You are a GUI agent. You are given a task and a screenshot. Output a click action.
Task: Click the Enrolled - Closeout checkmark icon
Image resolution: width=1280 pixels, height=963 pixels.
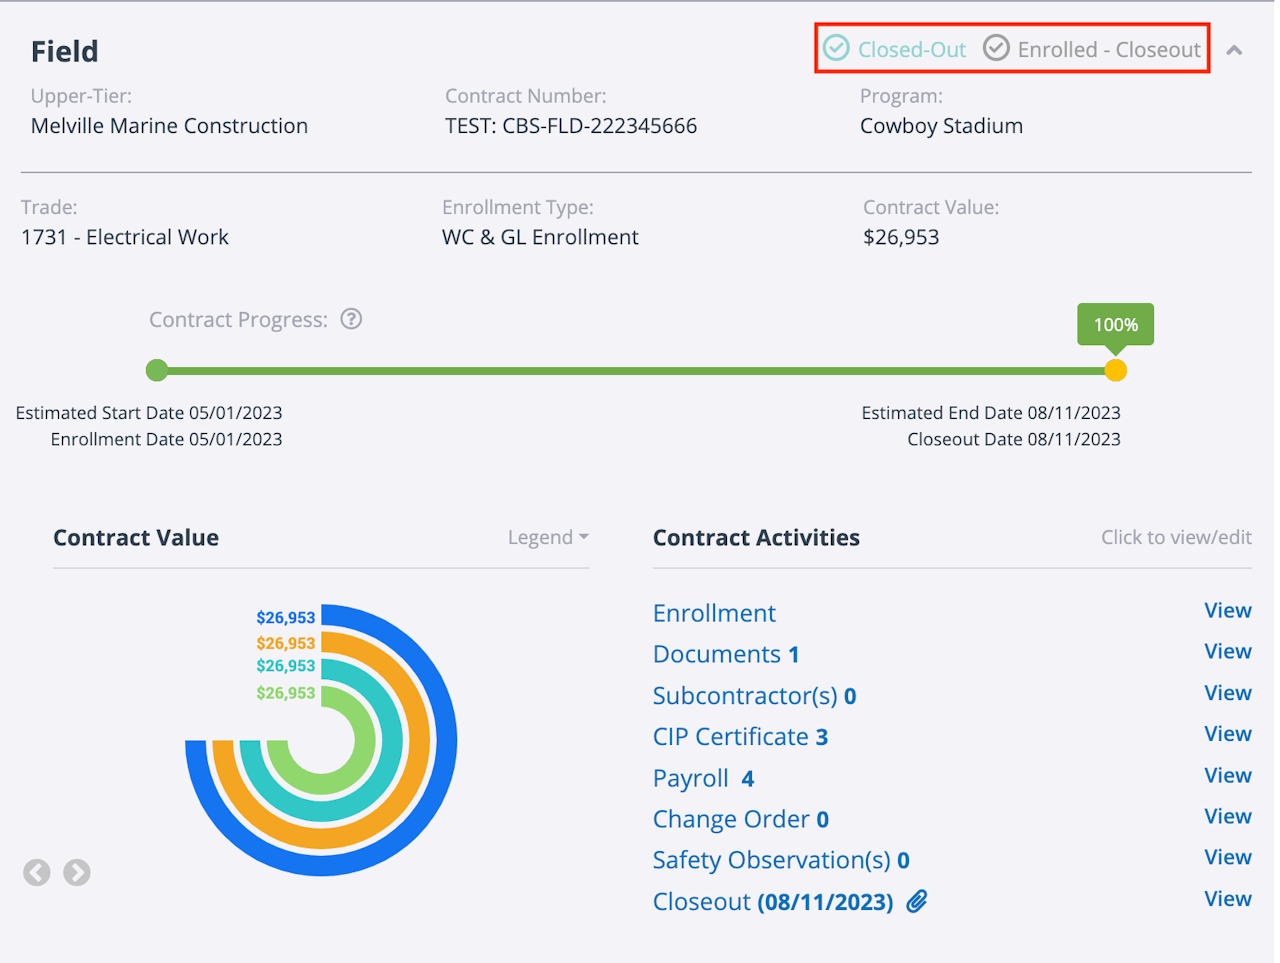point(996,48)
